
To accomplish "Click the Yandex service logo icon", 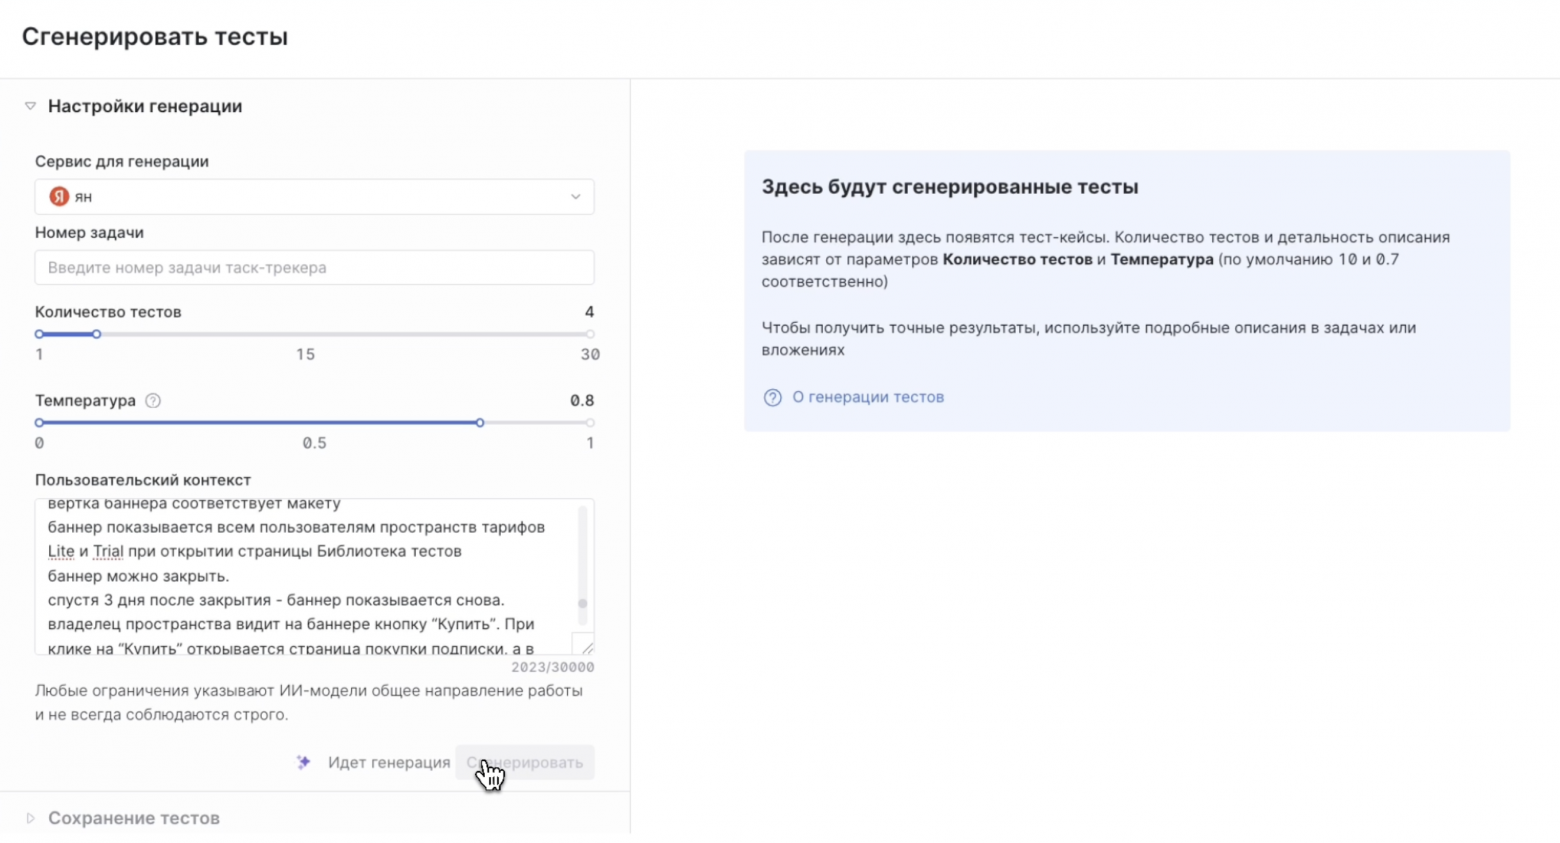I will [59, 197].
